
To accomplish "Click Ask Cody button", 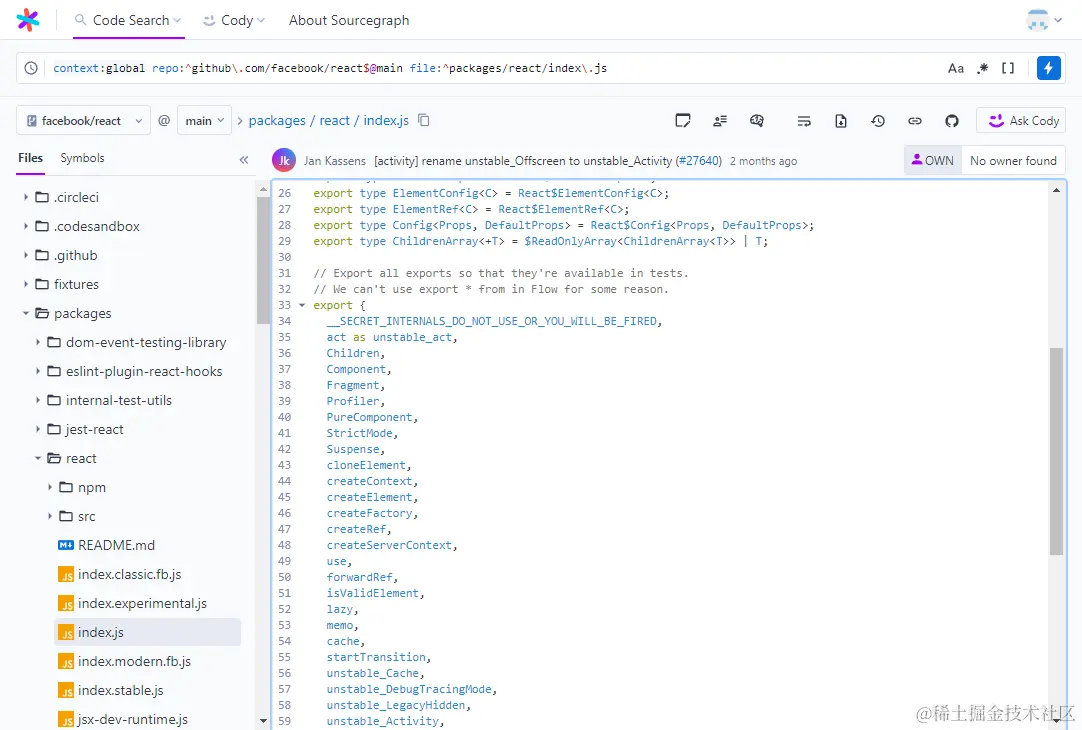I will [1021, 121].
